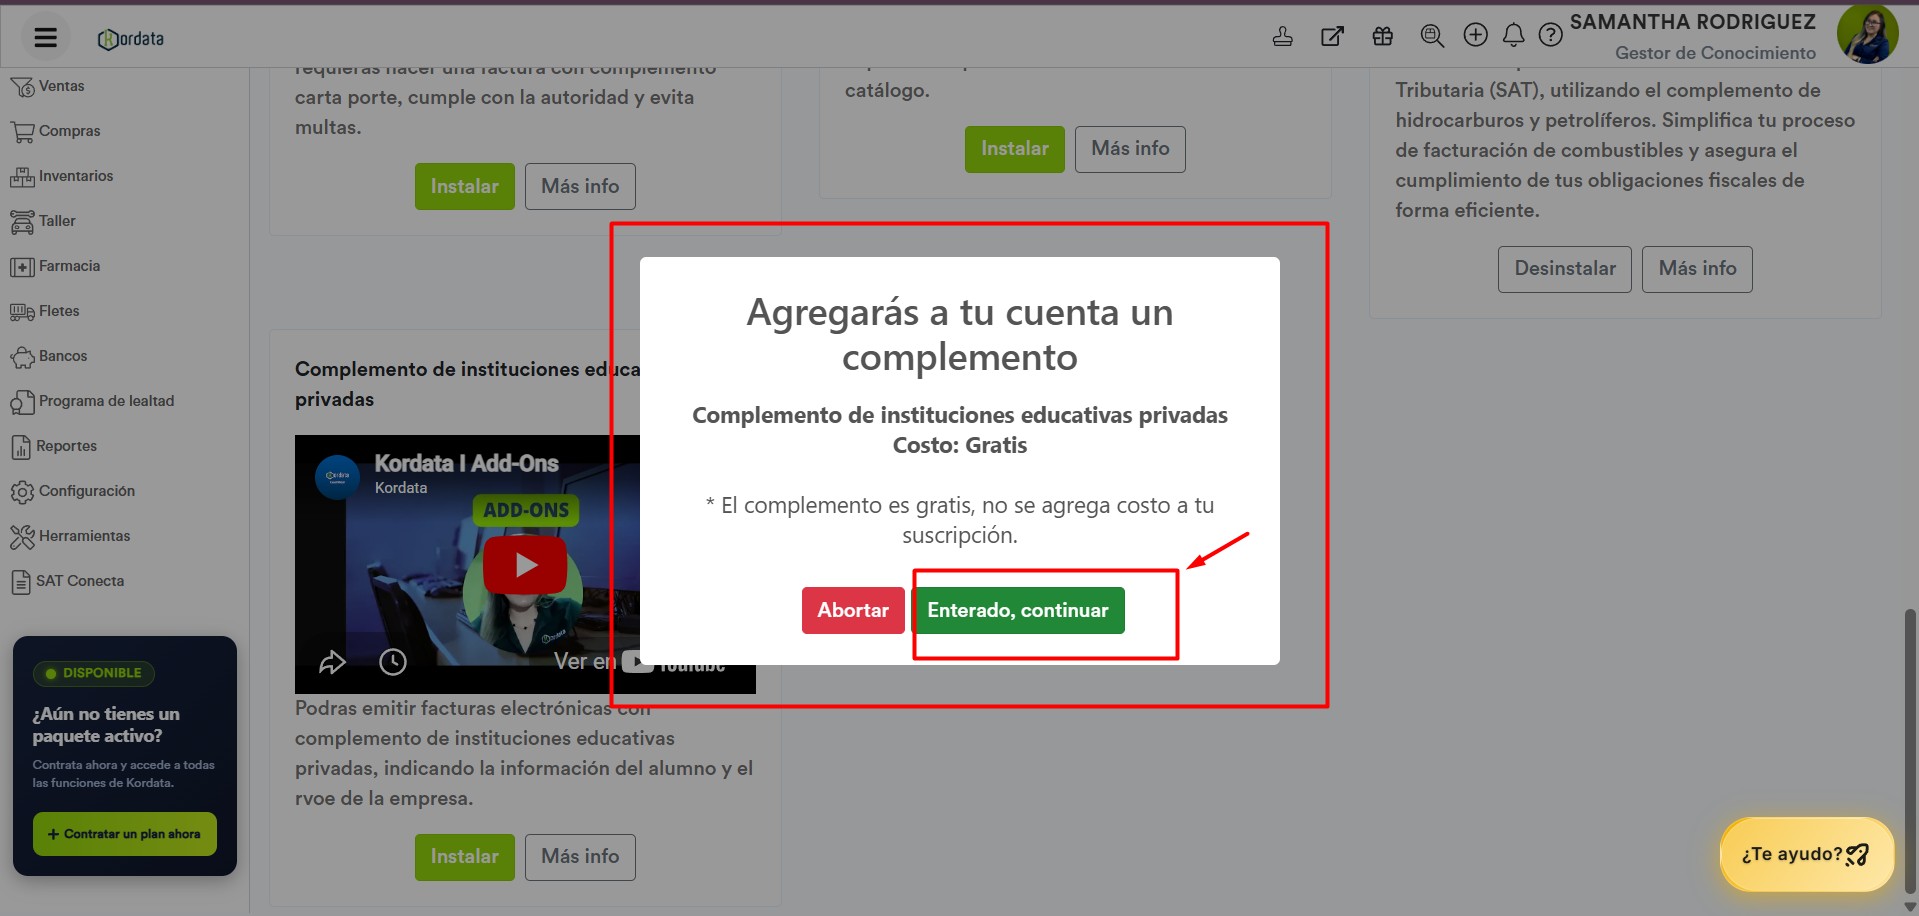Click the Kordata channel avatar in video
The height and width of the screenshot is (916, 1919).
point(338,477)
